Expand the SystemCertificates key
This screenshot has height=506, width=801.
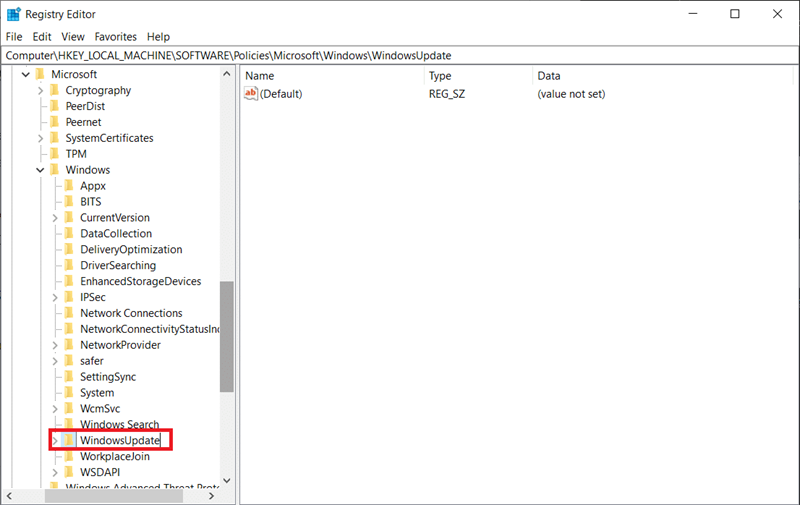click(40, 138)
